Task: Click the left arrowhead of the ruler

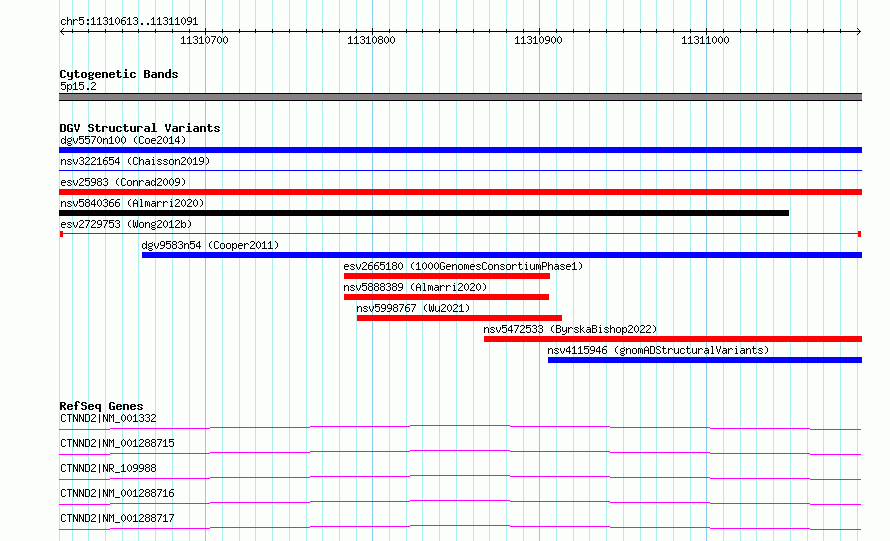Action: [x=62, y=32]
